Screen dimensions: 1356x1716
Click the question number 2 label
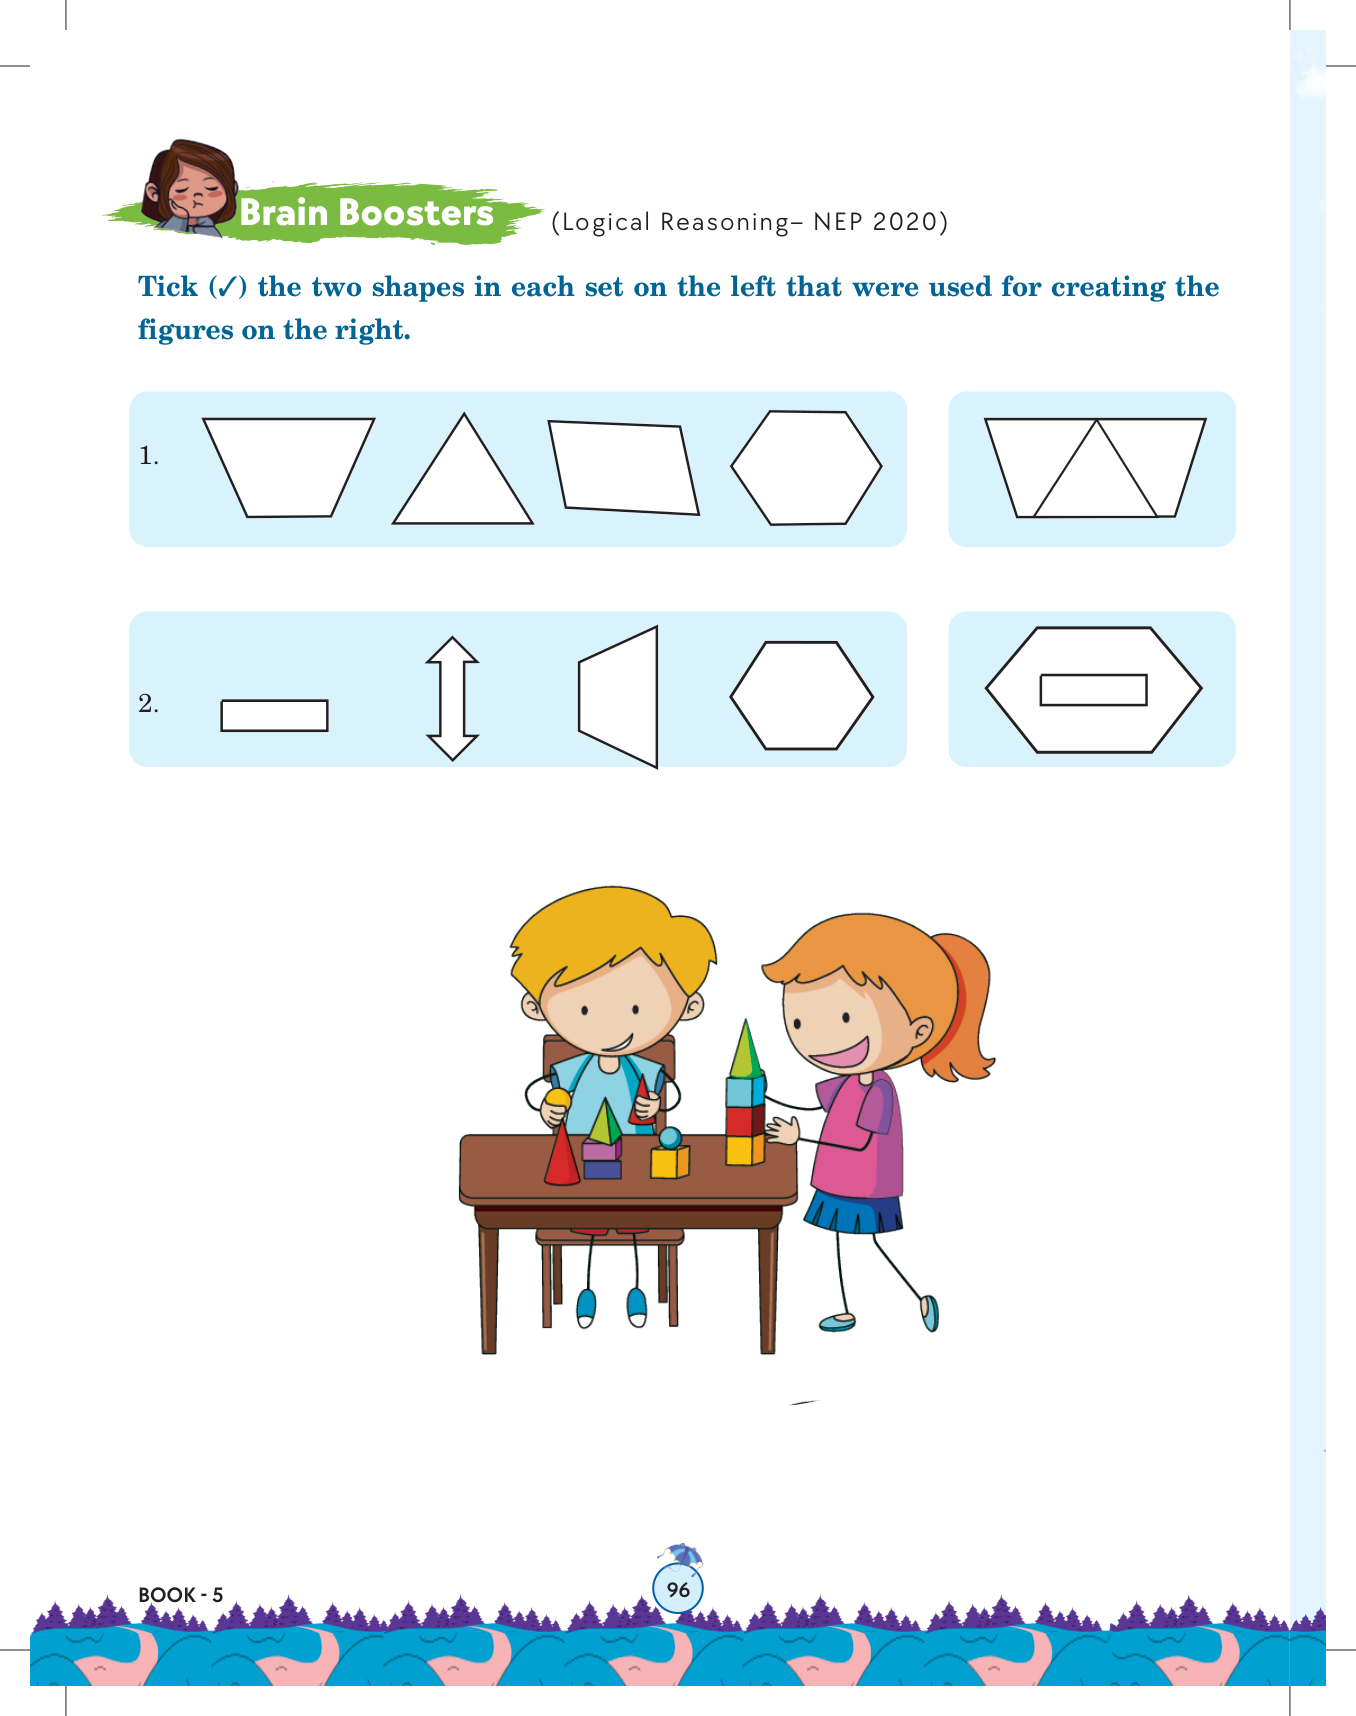149,704
